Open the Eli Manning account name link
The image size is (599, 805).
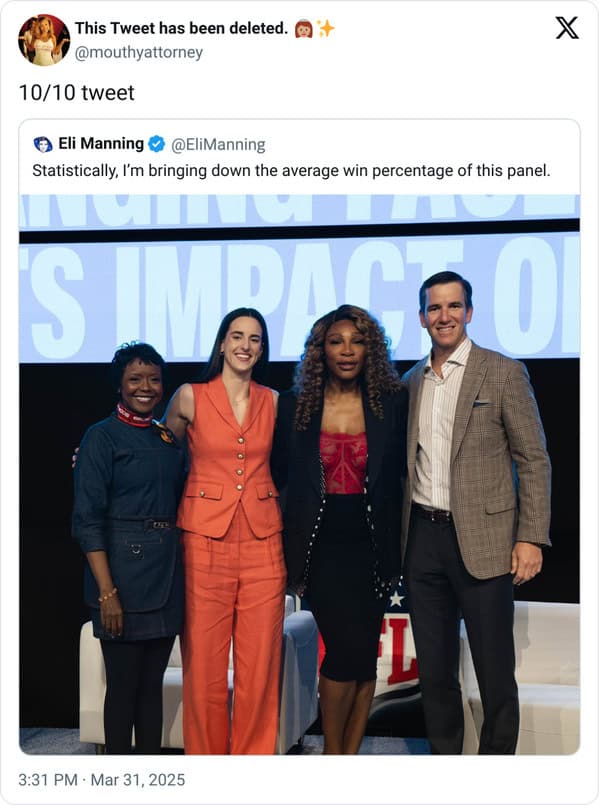pyautogui.click(x=101, y=144)
